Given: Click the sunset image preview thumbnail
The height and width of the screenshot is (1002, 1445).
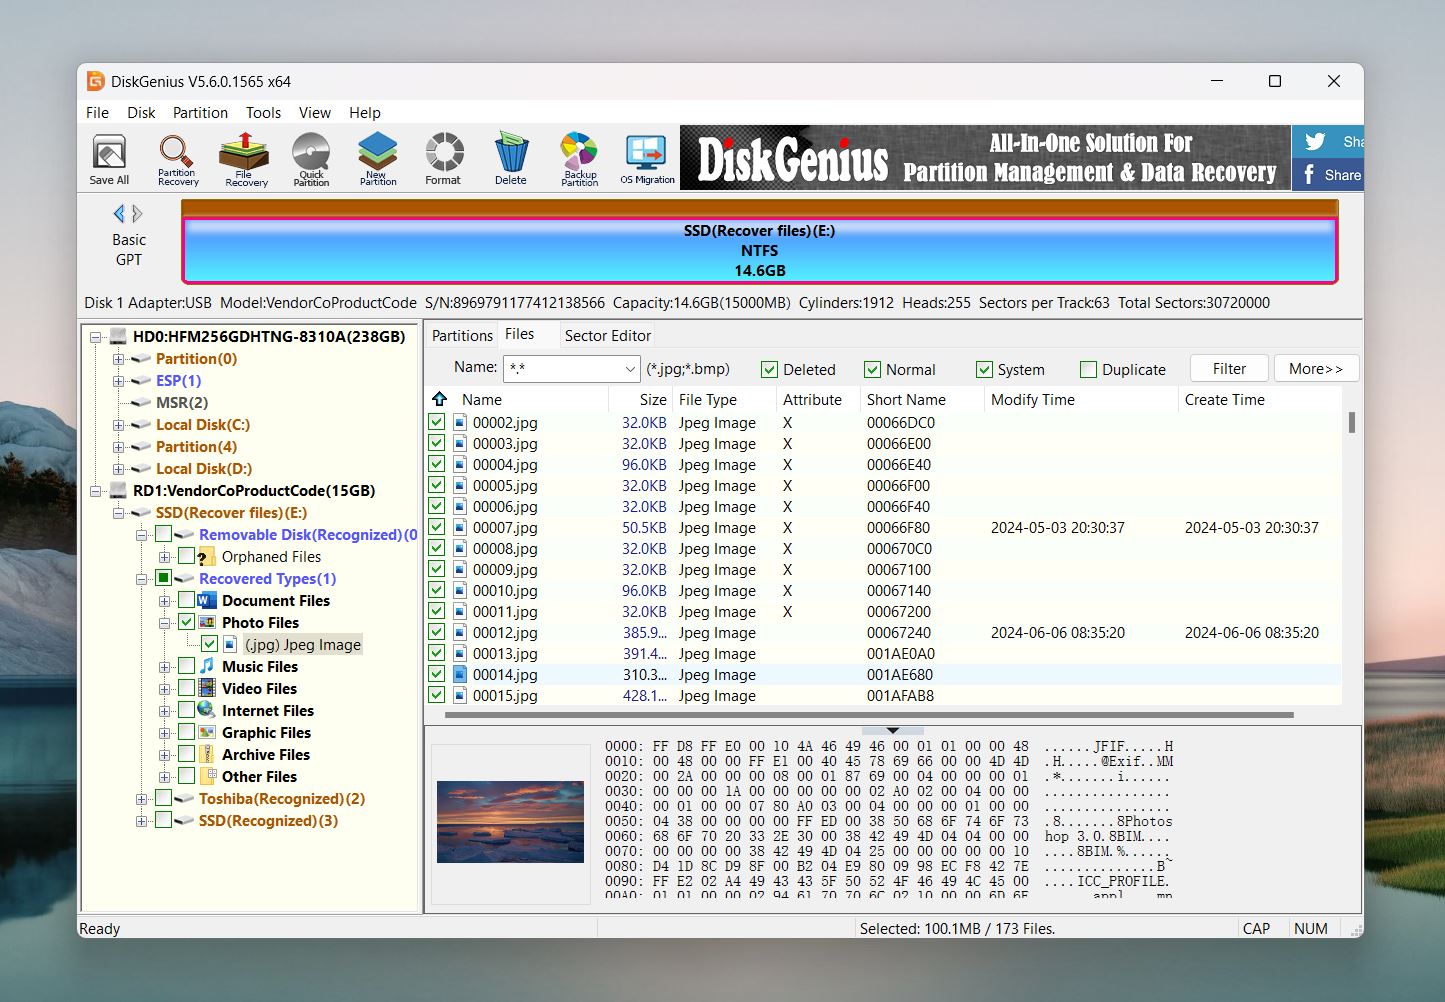Looking at the screenshot, I should pos(510,822).
